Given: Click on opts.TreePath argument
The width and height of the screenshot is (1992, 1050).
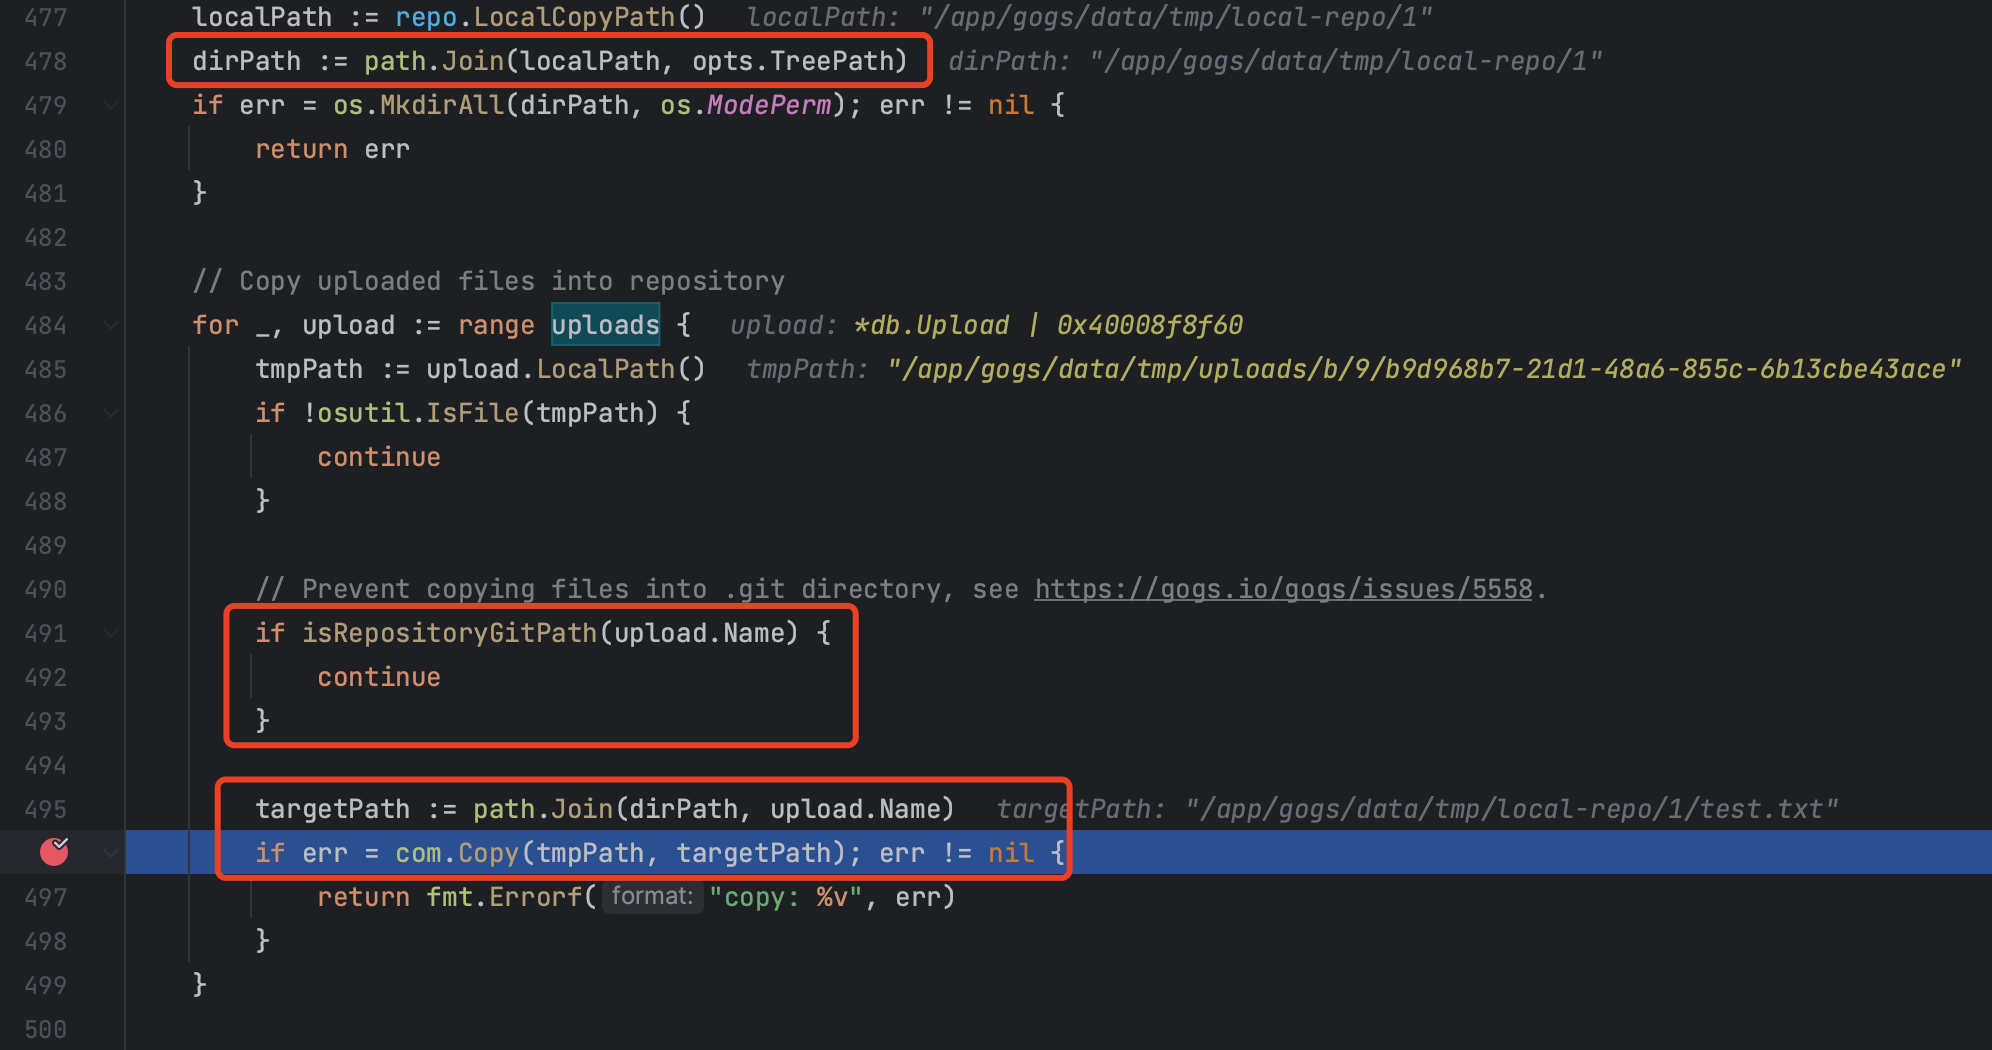Looking at the screenshot, I should coord(792,61).
